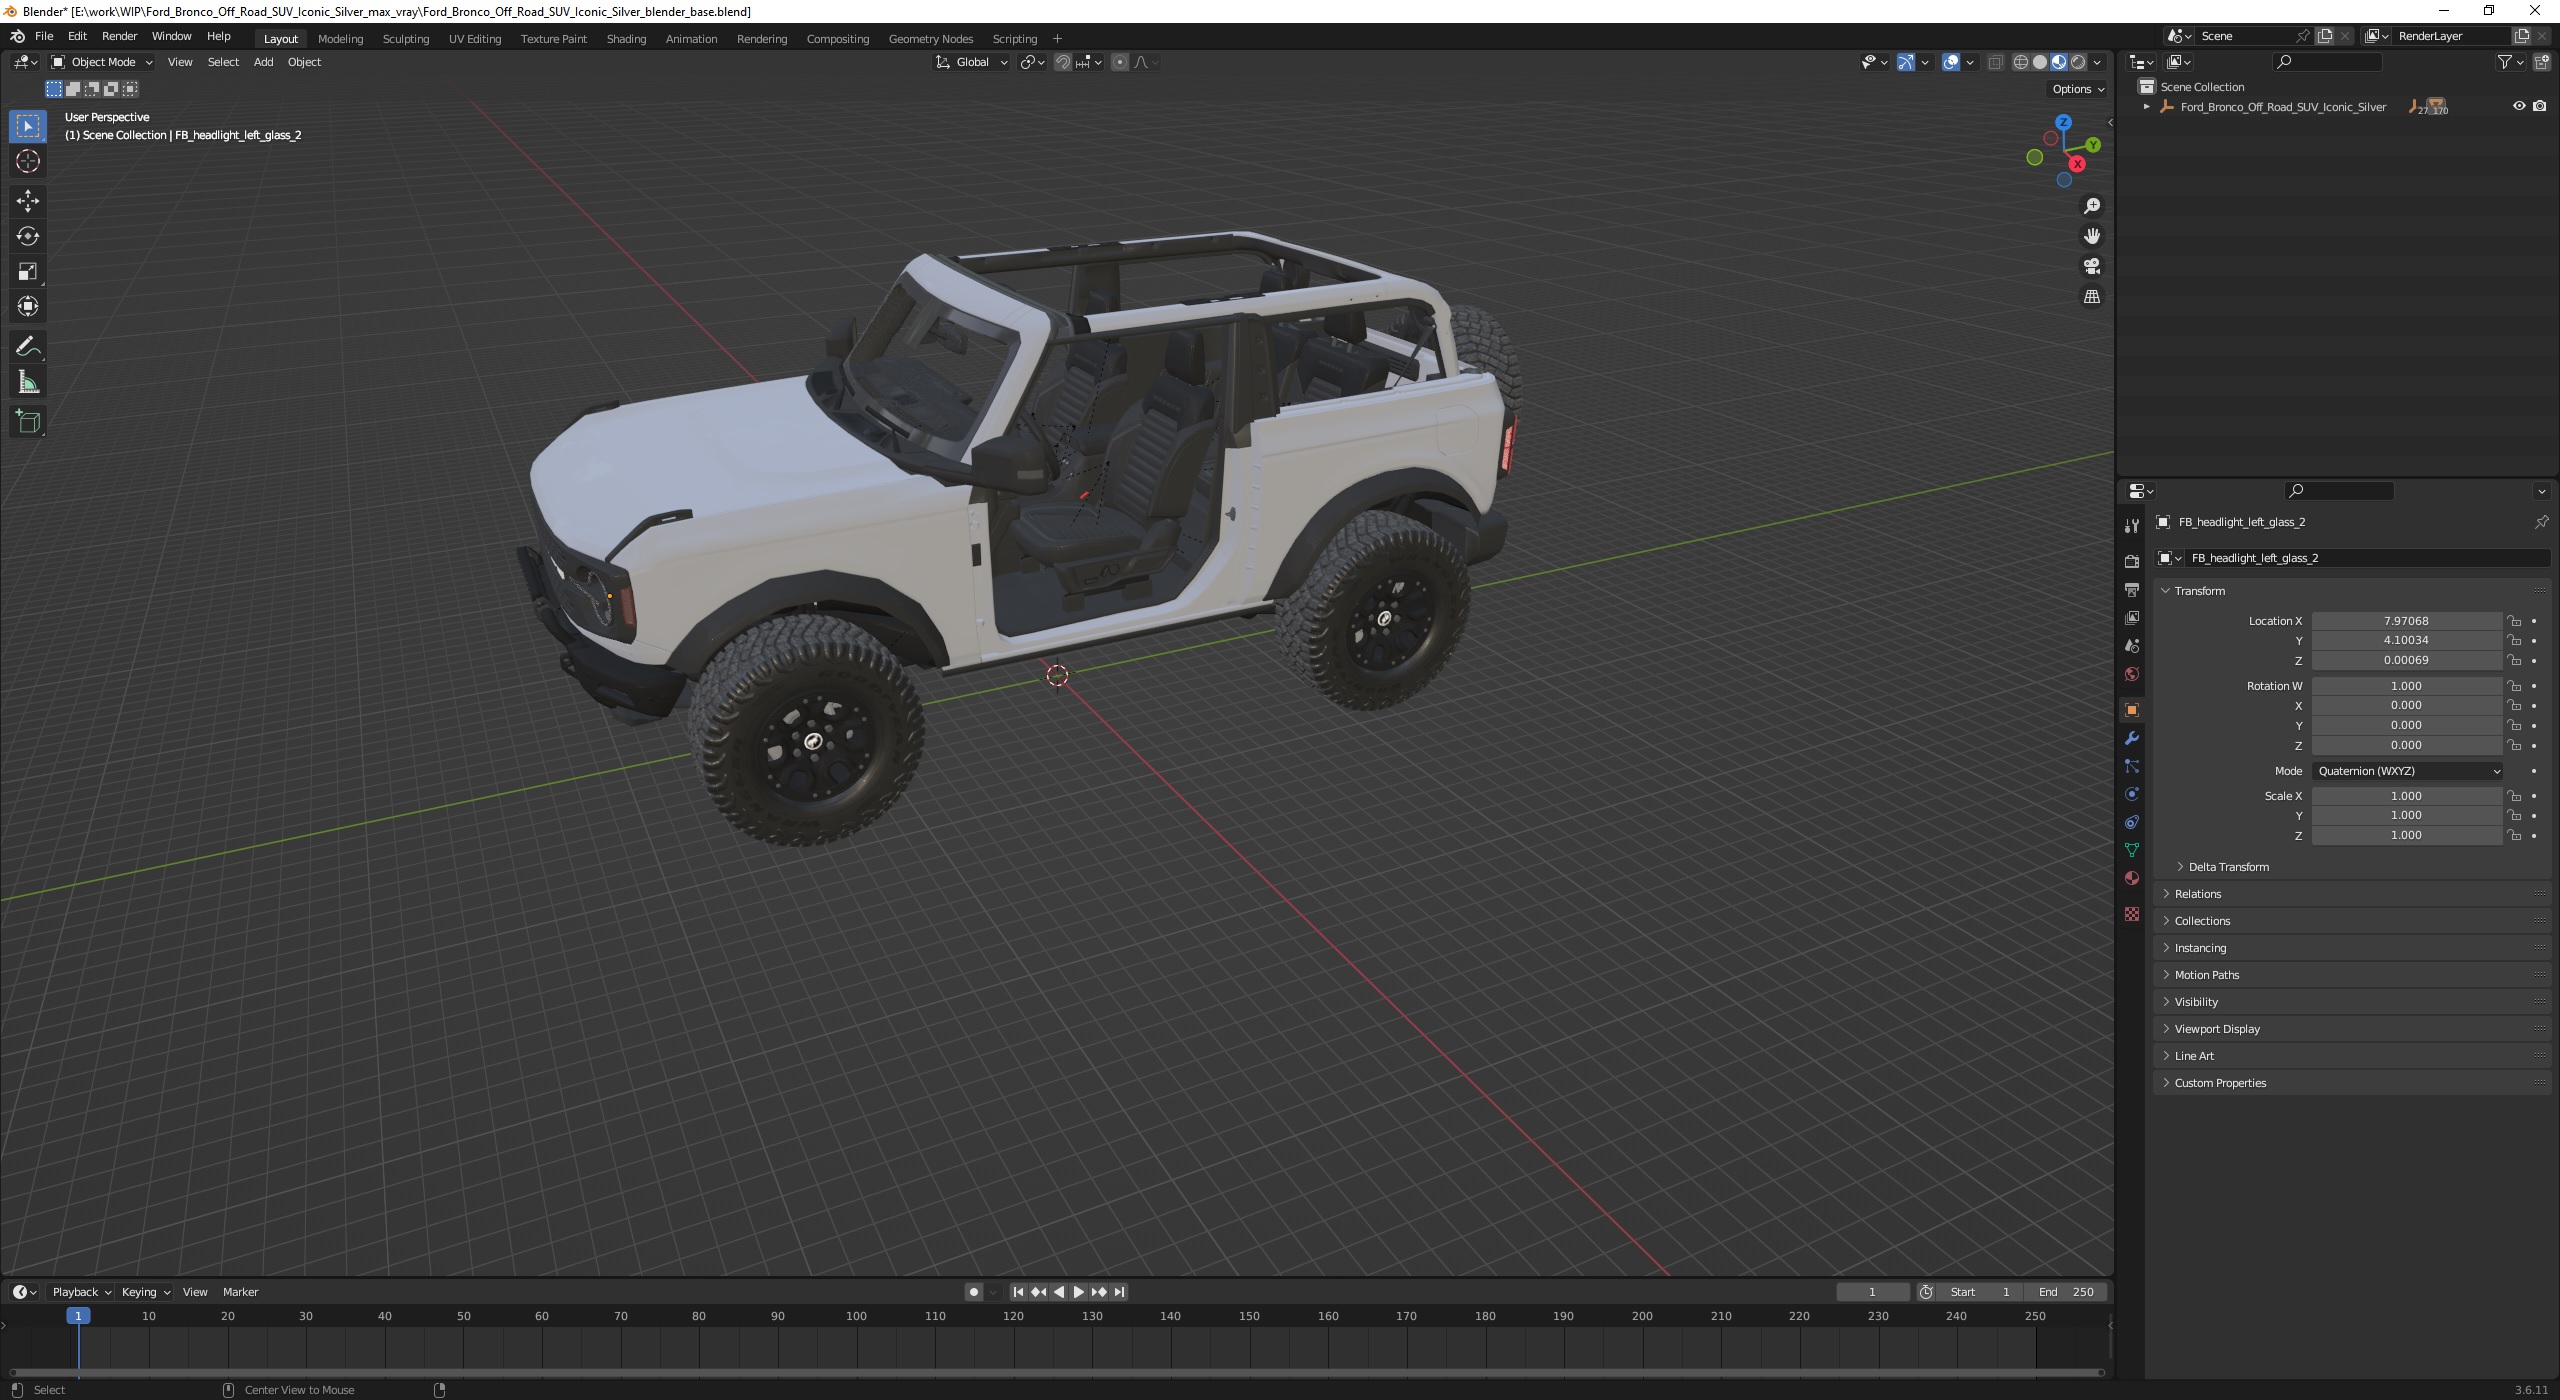The image size is (2560, 1400).
Task: Open the Object Mode dropdown
Action: pos(102,62)
